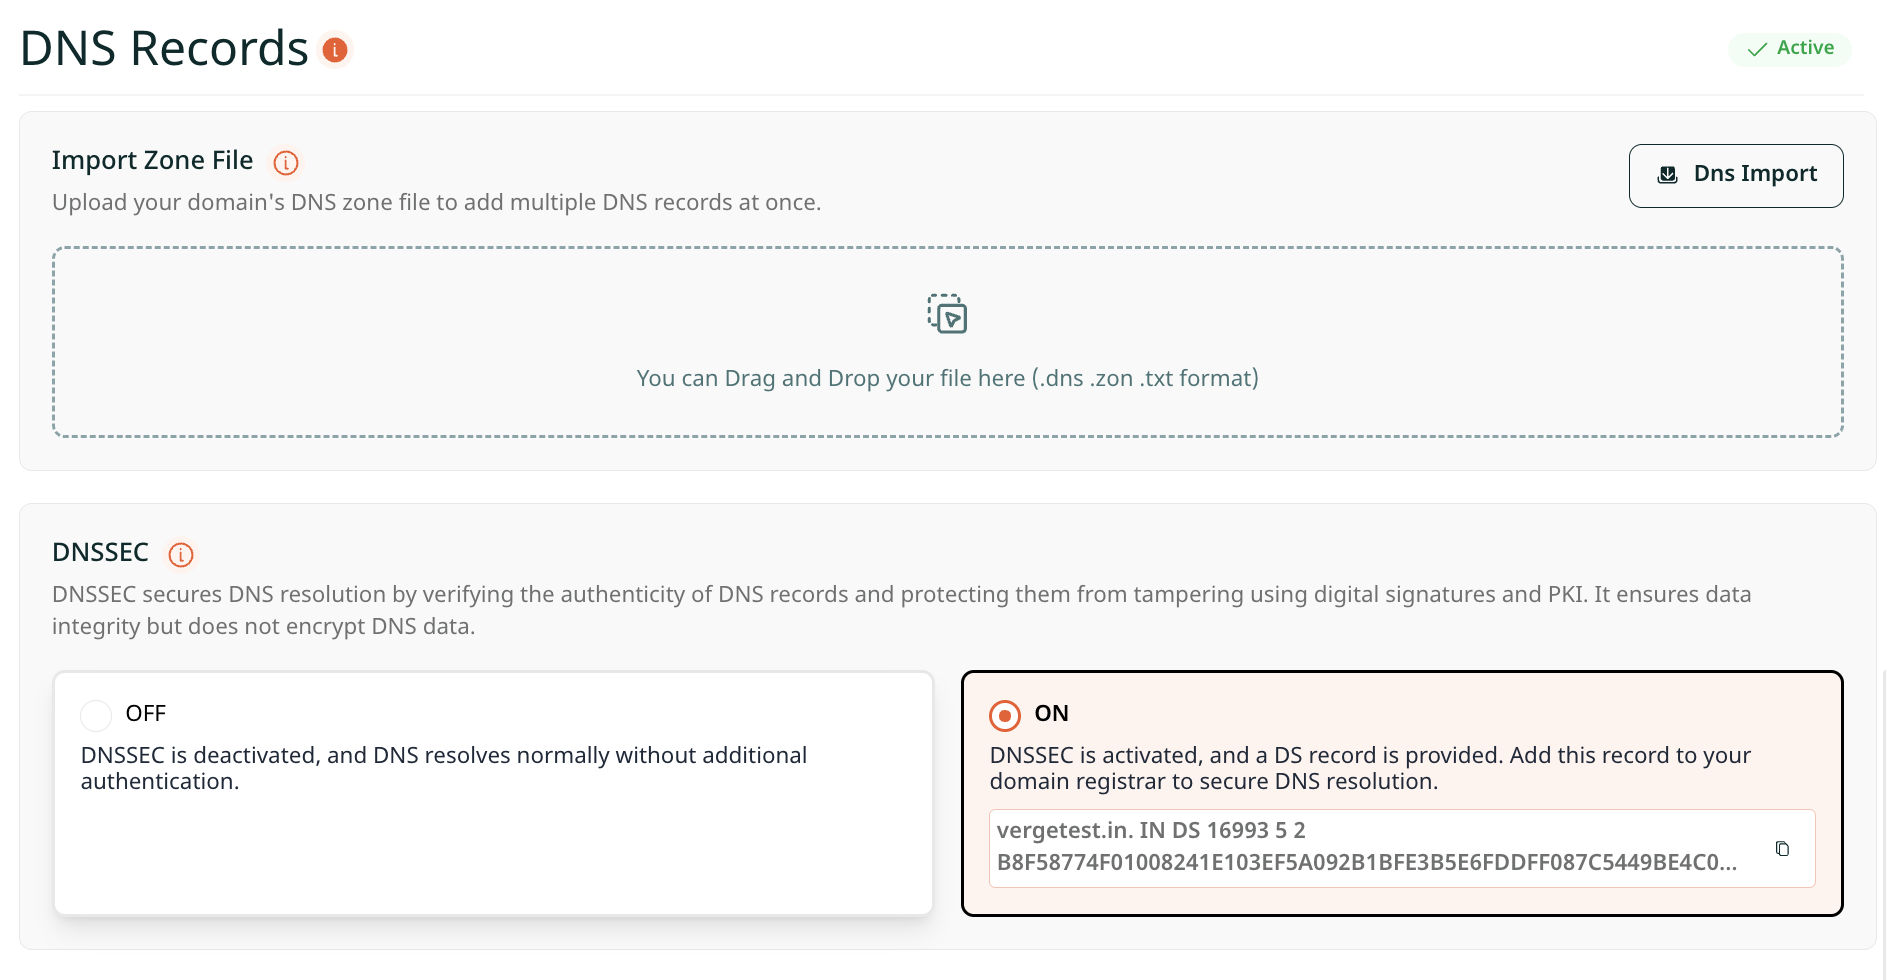Click the Dns Import button label
The height and width of the screenshot is (980, 1886).
point(1755,174)
